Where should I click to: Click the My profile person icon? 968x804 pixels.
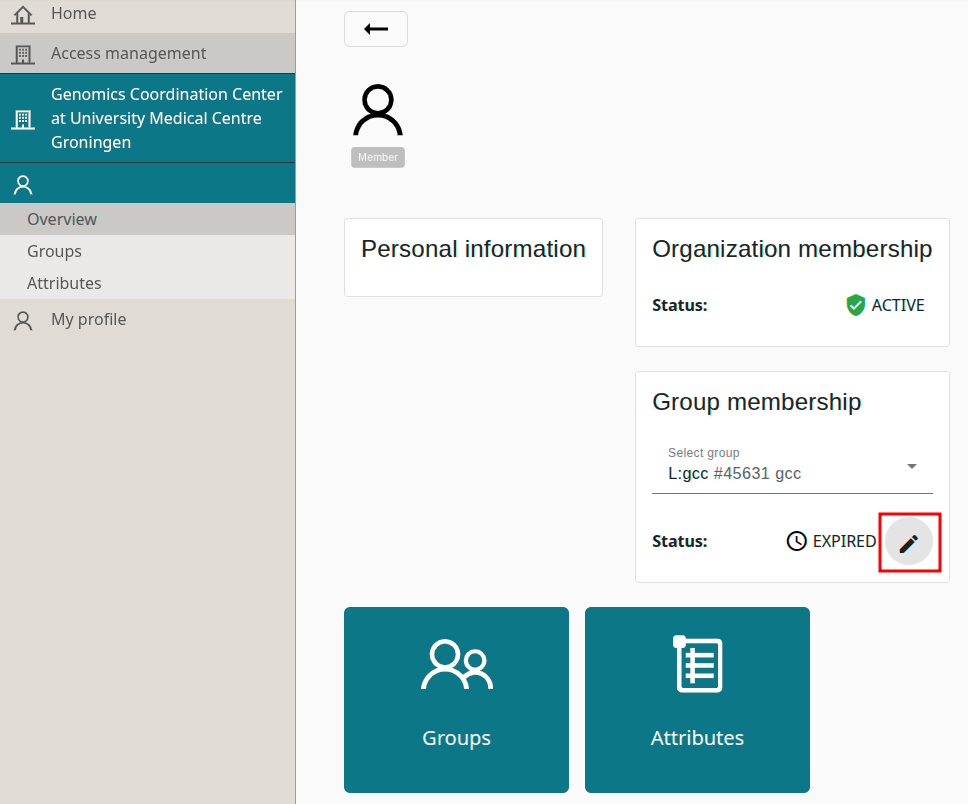pyautogui.click(x=22, y=320)
